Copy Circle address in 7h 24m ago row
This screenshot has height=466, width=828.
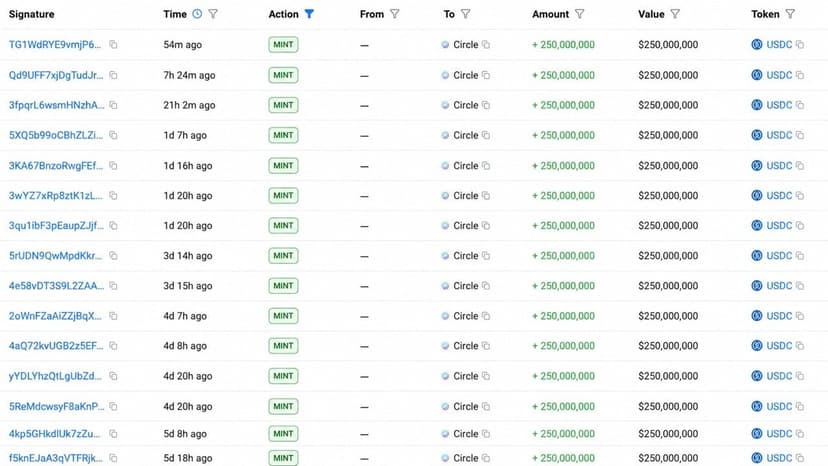click(486, 75)
